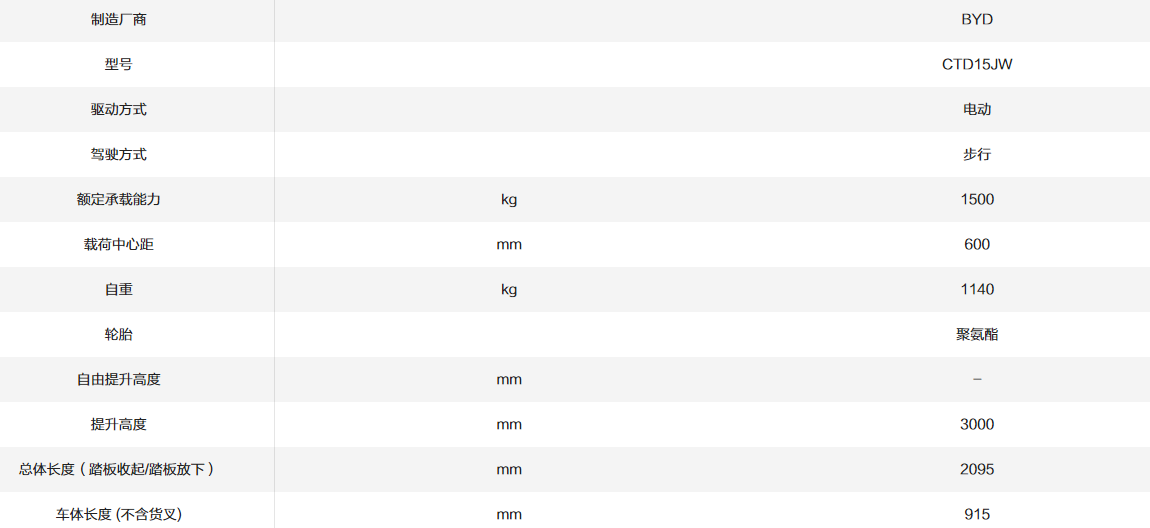Click the kg unit in 自重 row

pyautogui.click(x=509, y=289)
